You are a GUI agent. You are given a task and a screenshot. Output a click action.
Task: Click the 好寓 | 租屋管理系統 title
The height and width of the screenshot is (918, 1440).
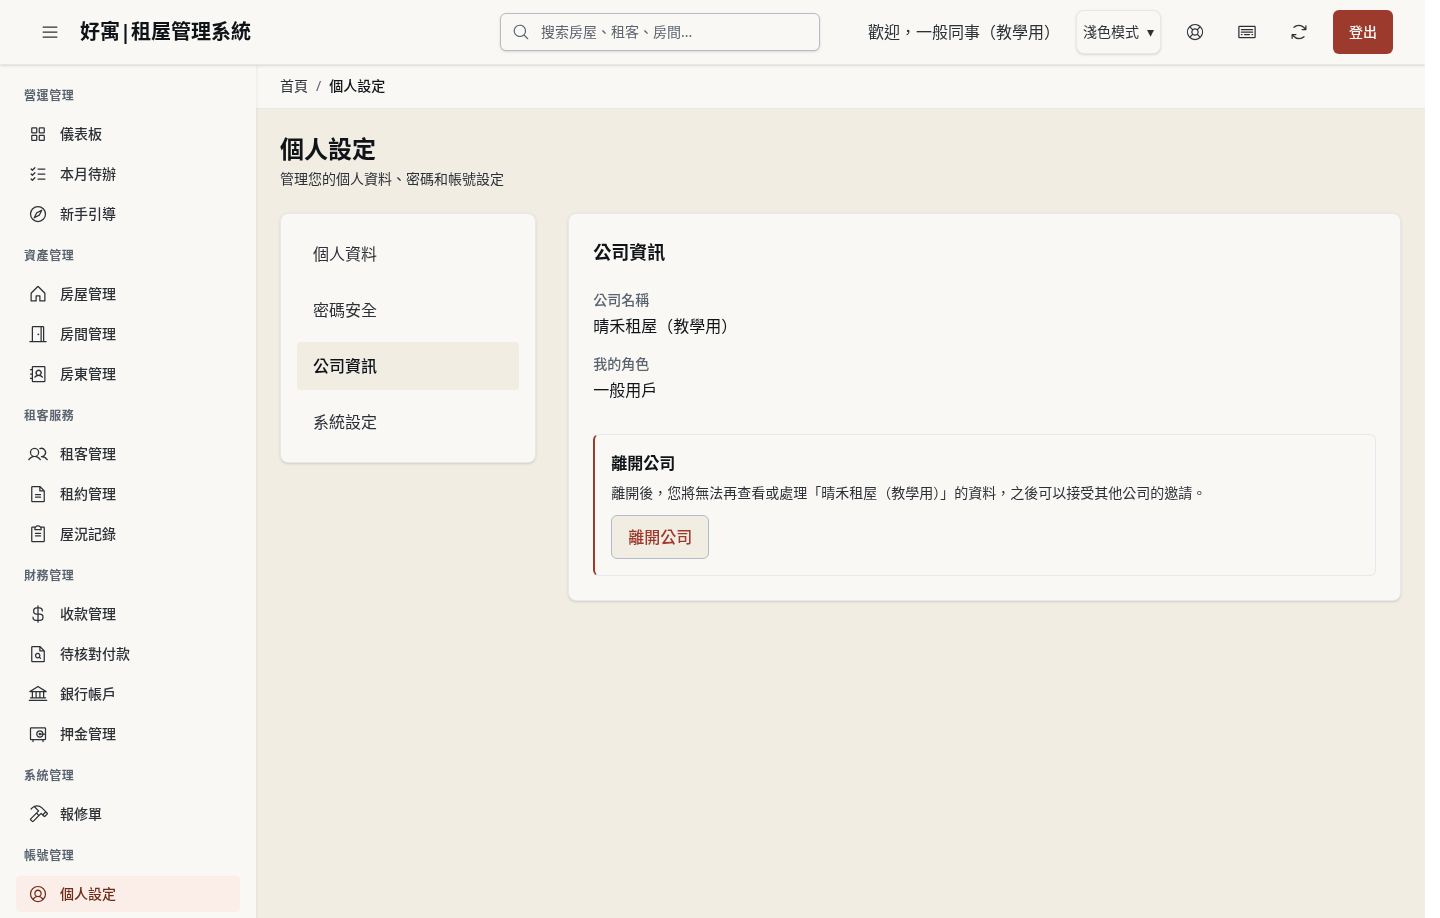[x=165, y=32]
